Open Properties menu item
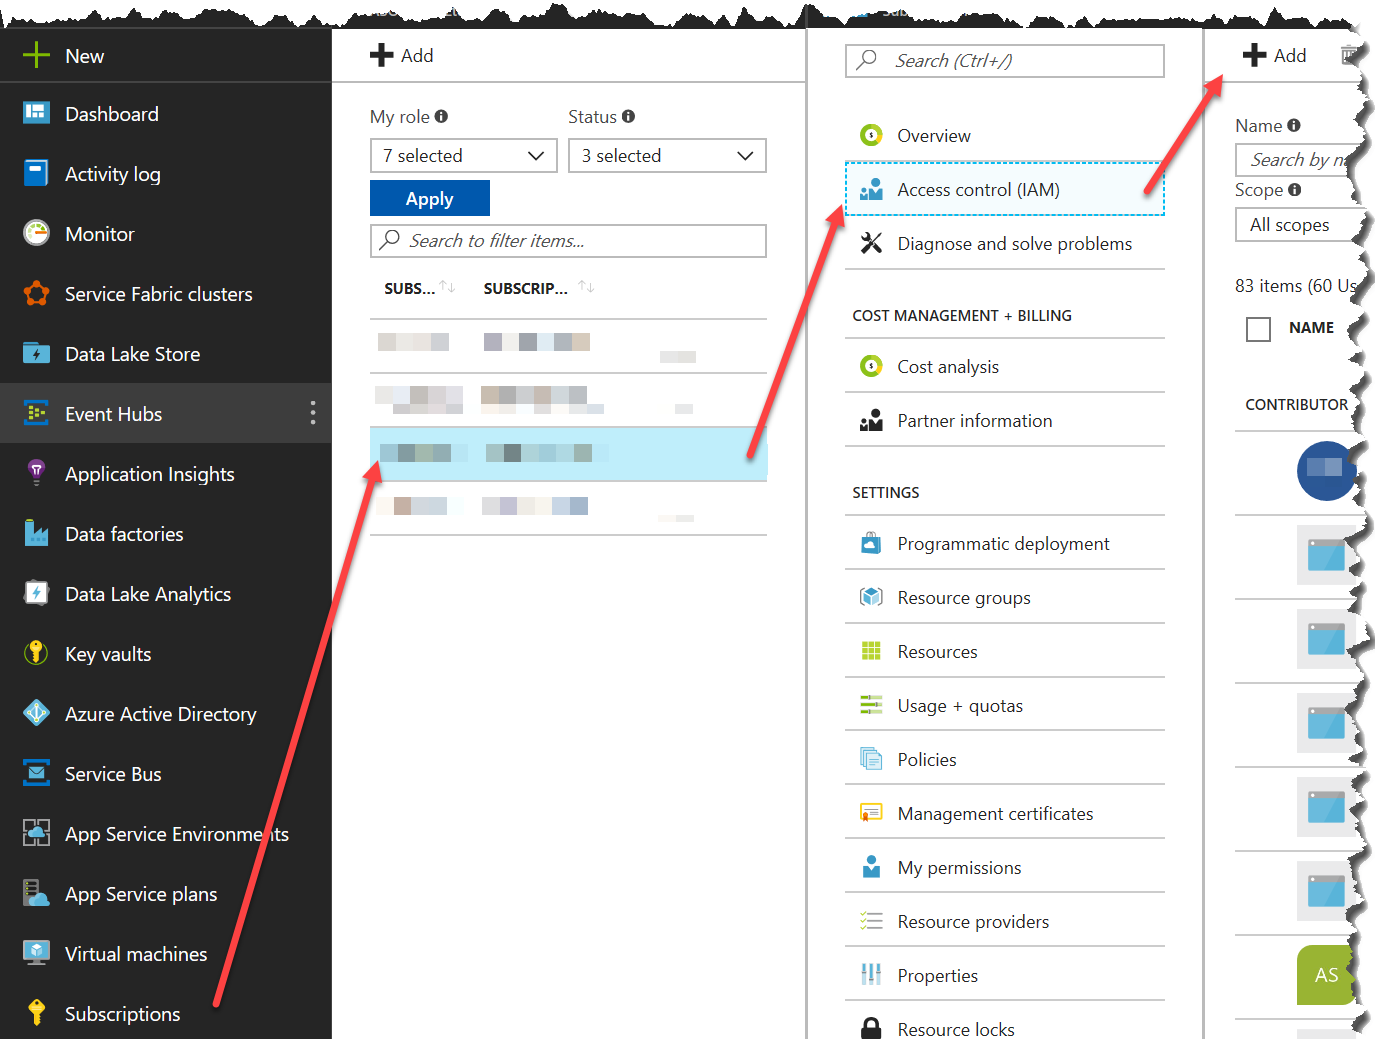 (1004, 975)
